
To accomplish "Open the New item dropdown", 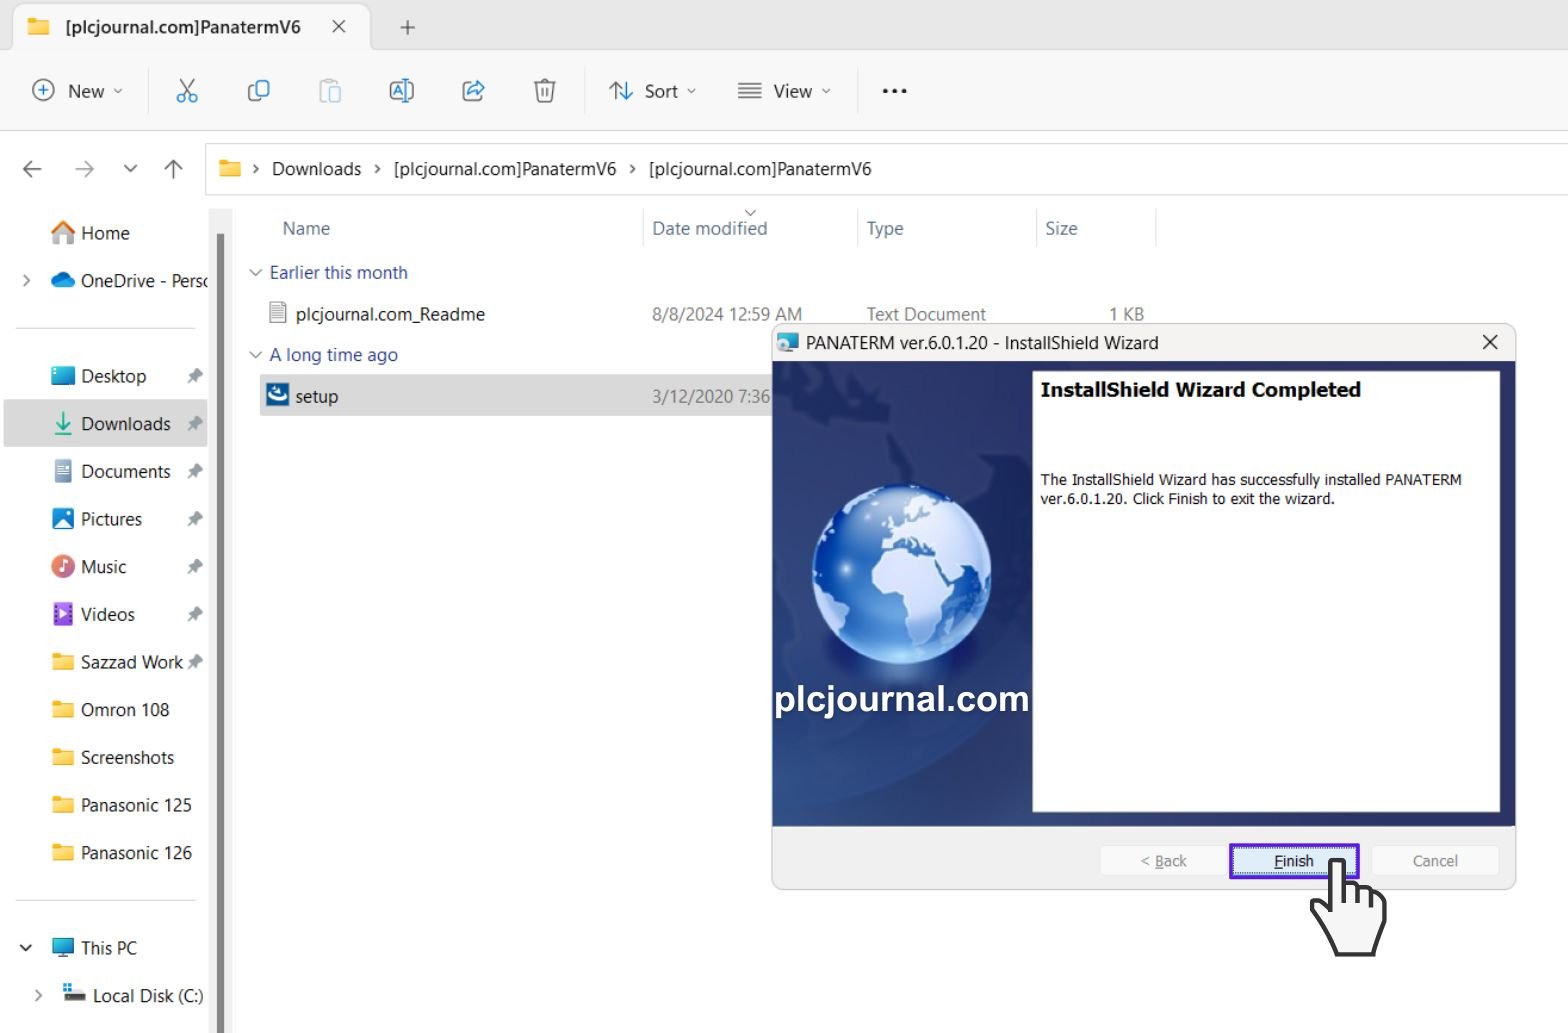I will coord(77,91).
